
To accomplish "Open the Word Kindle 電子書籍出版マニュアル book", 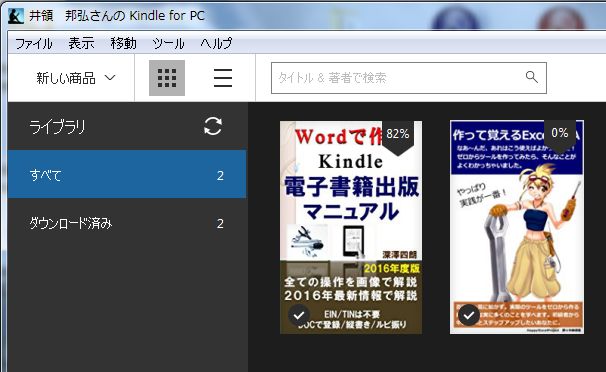I will coord(351,227).
